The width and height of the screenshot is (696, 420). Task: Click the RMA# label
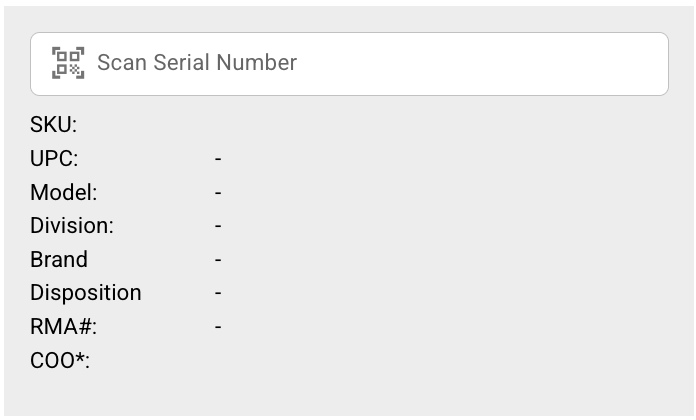[x=63, y=326]
